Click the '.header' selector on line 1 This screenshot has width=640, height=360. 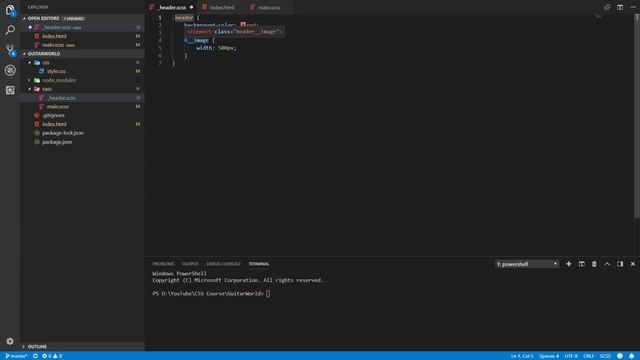pyautogui.click(x=184, y=18)
